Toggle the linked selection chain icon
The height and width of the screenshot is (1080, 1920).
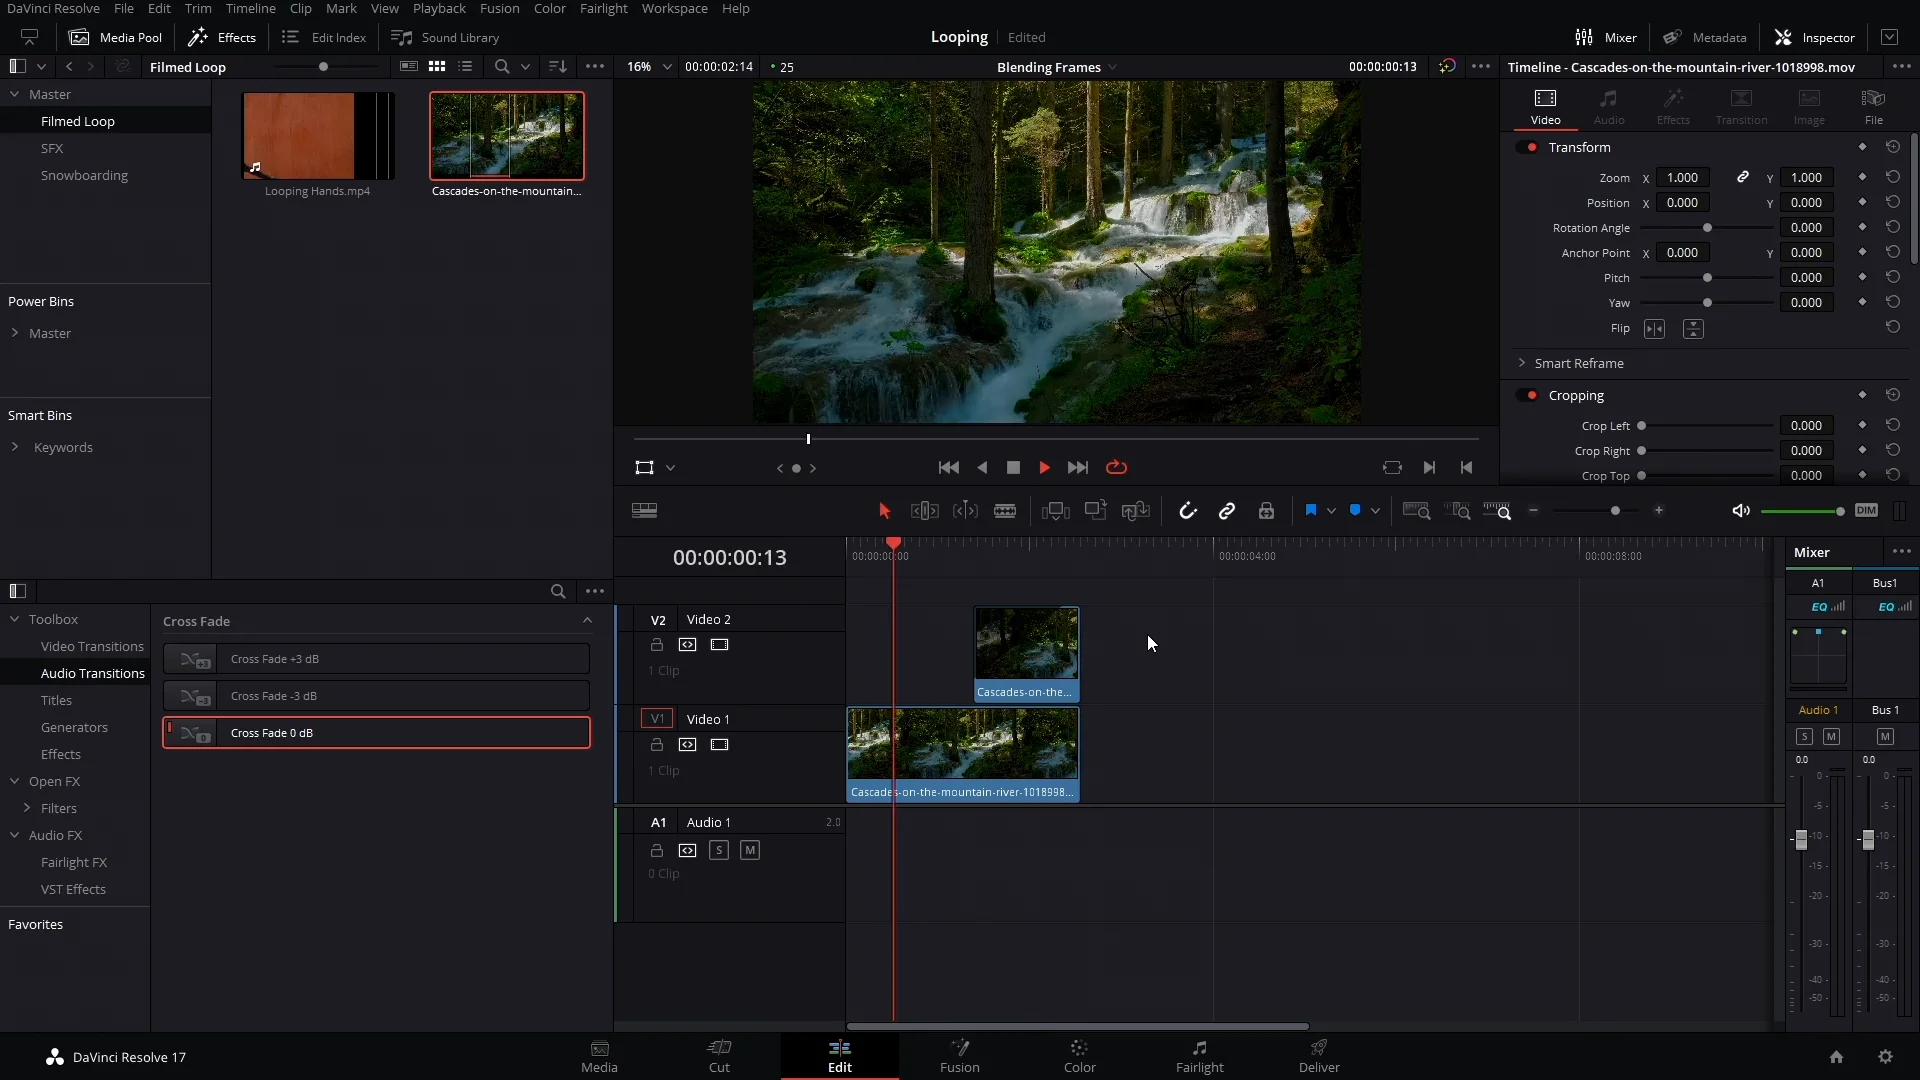[1227, 511]
